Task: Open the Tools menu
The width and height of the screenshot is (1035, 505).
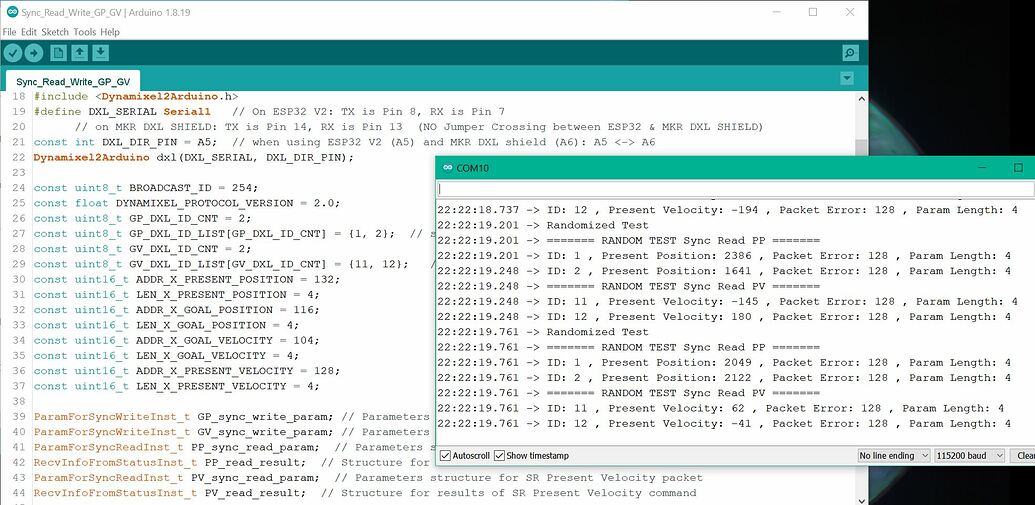Action: click(x=85, y=32)
